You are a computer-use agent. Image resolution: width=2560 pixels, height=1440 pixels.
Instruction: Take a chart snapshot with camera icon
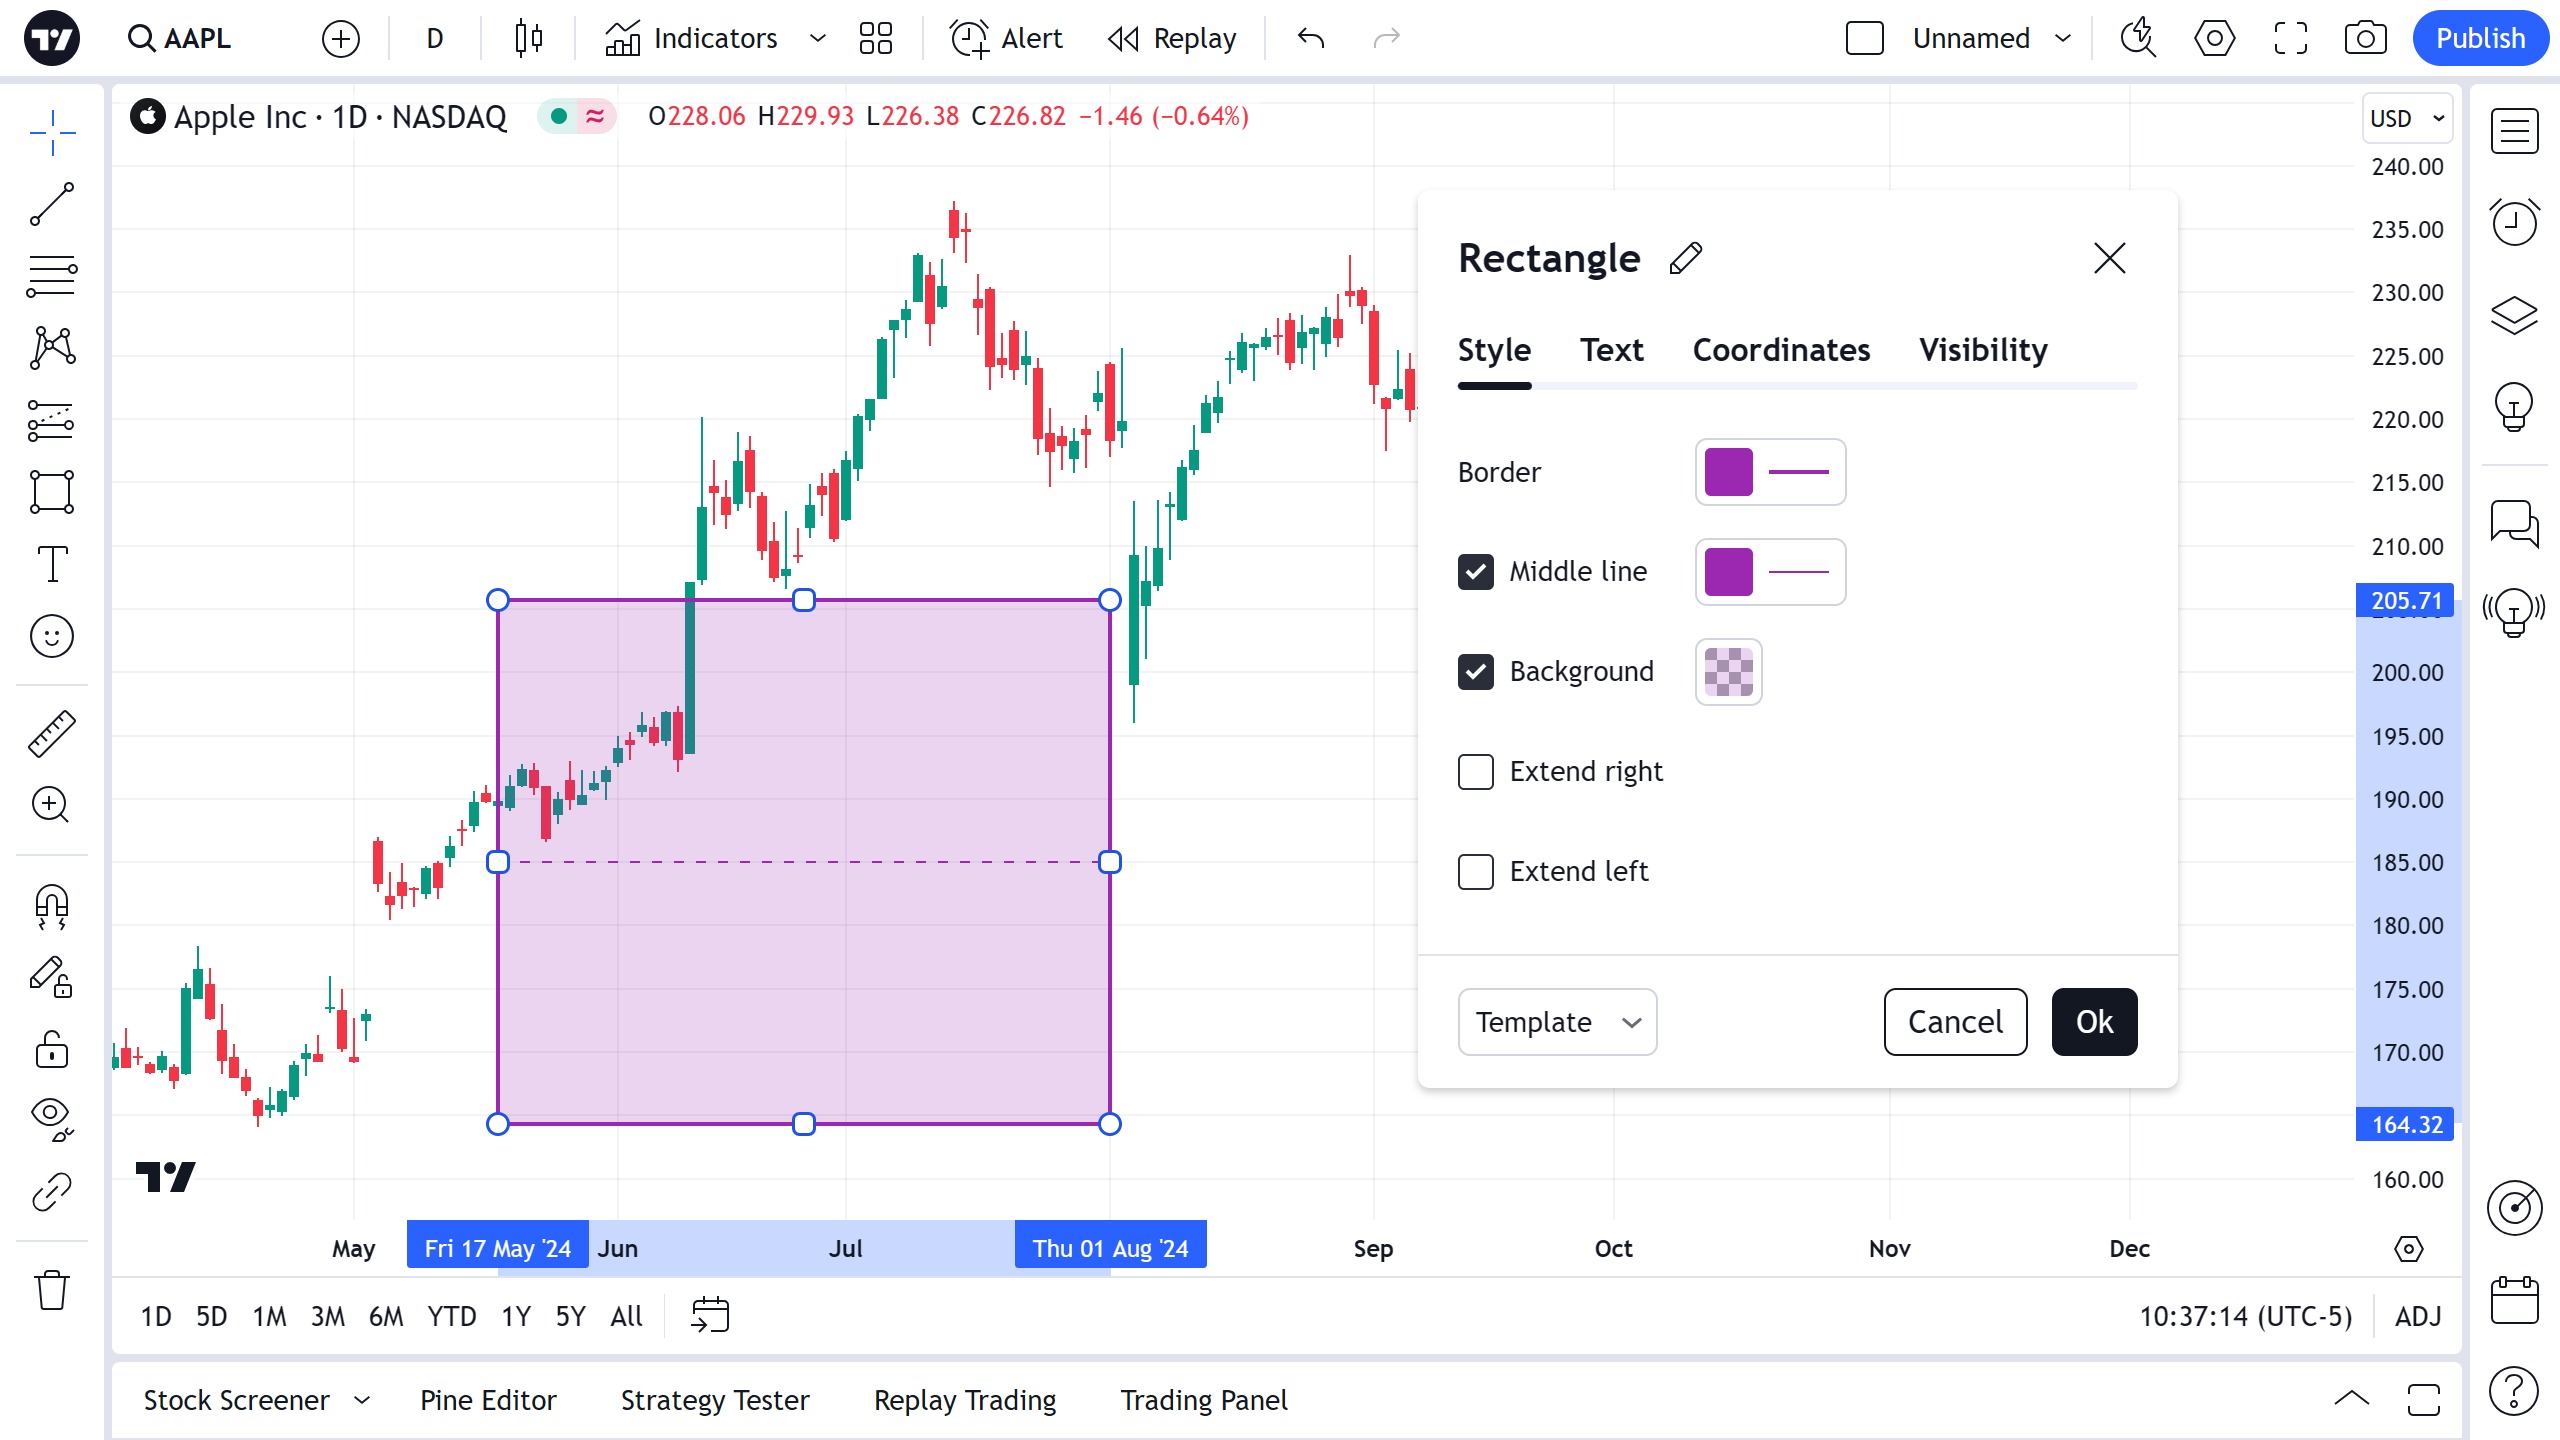(2365, 39)
